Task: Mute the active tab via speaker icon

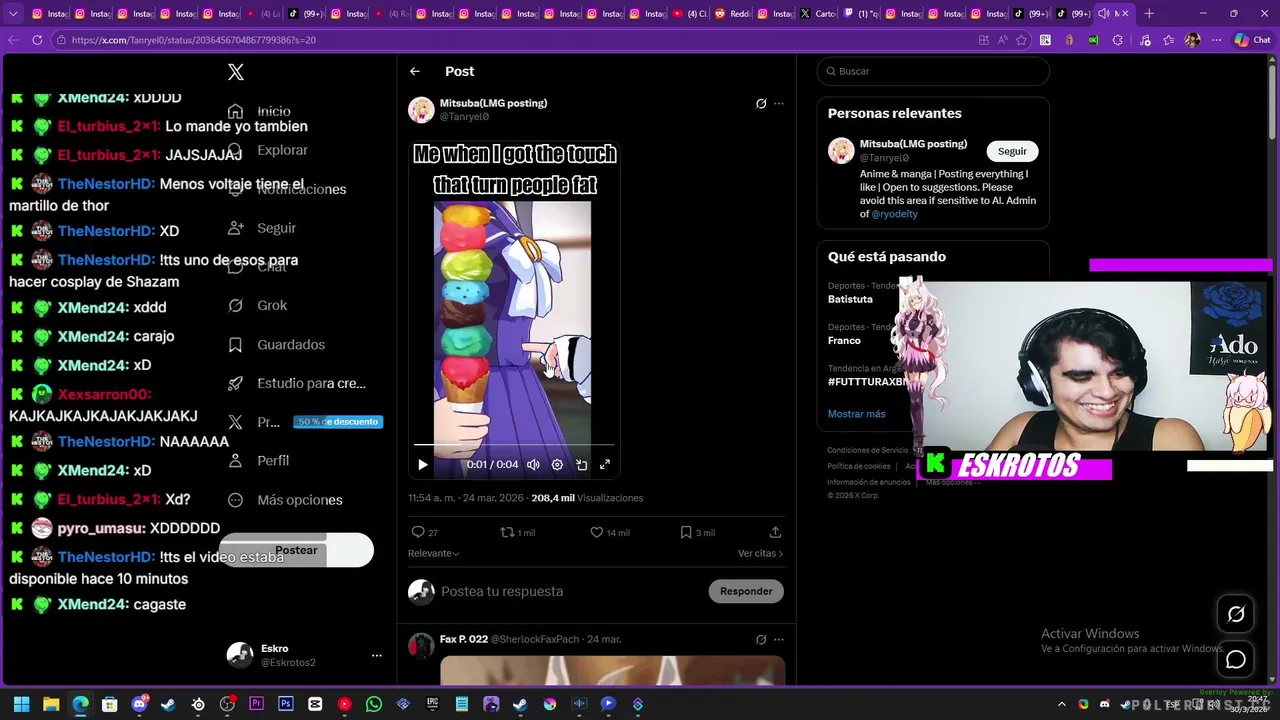Action: point(1103,14)
